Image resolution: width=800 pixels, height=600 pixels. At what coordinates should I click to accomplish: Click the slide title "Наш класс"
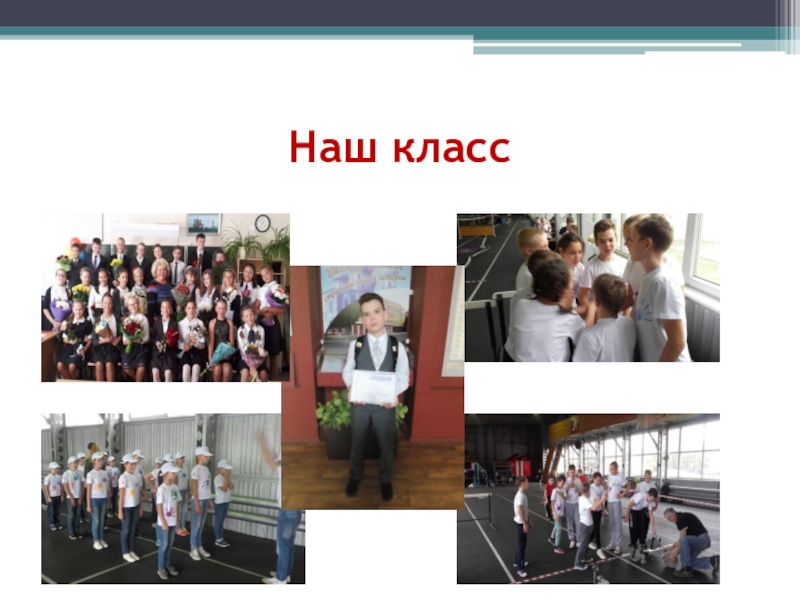pyautogui.click(x=399, y=147)
